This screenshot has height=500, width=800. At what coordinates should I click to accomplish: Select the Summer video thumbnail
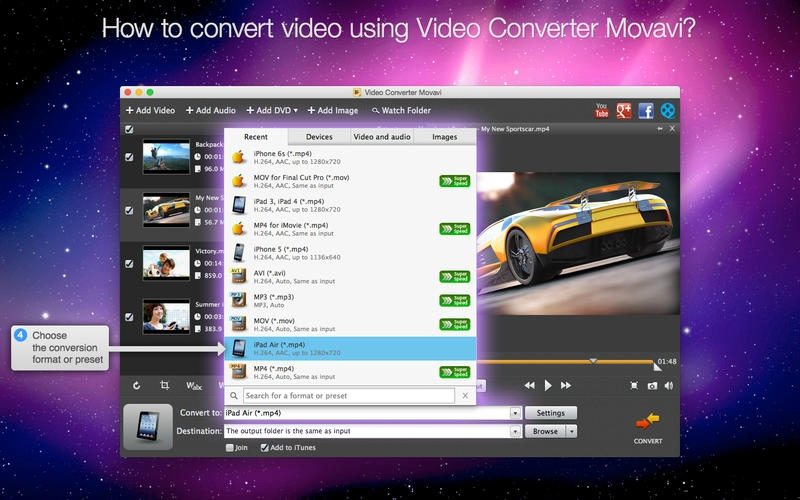[166, 317]
